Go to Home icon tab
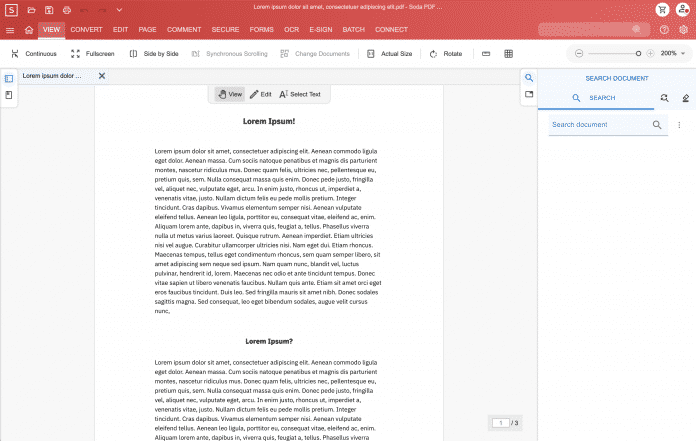This screenshot has height=441, width=696. tap(29, 30)
